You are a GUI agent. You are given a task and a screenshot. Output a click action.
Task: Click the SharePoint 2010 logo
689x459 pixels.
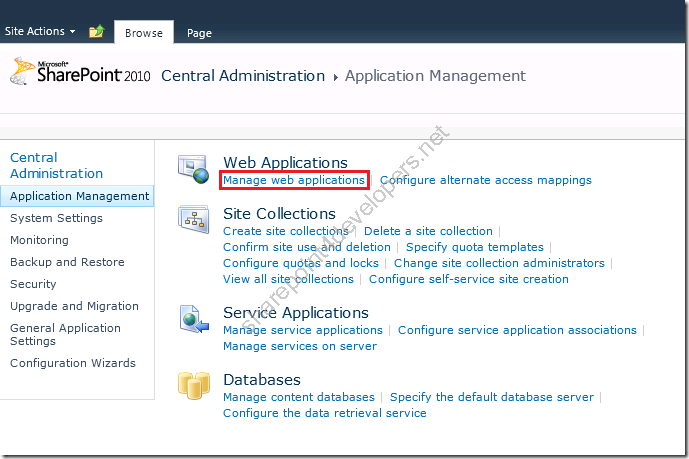point(80,72)
